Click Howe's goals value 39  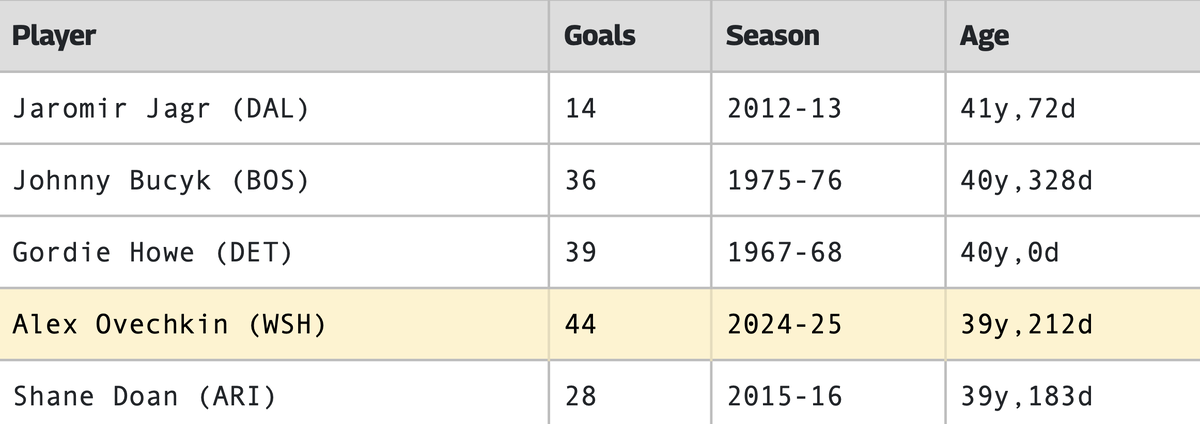[580, 253]
